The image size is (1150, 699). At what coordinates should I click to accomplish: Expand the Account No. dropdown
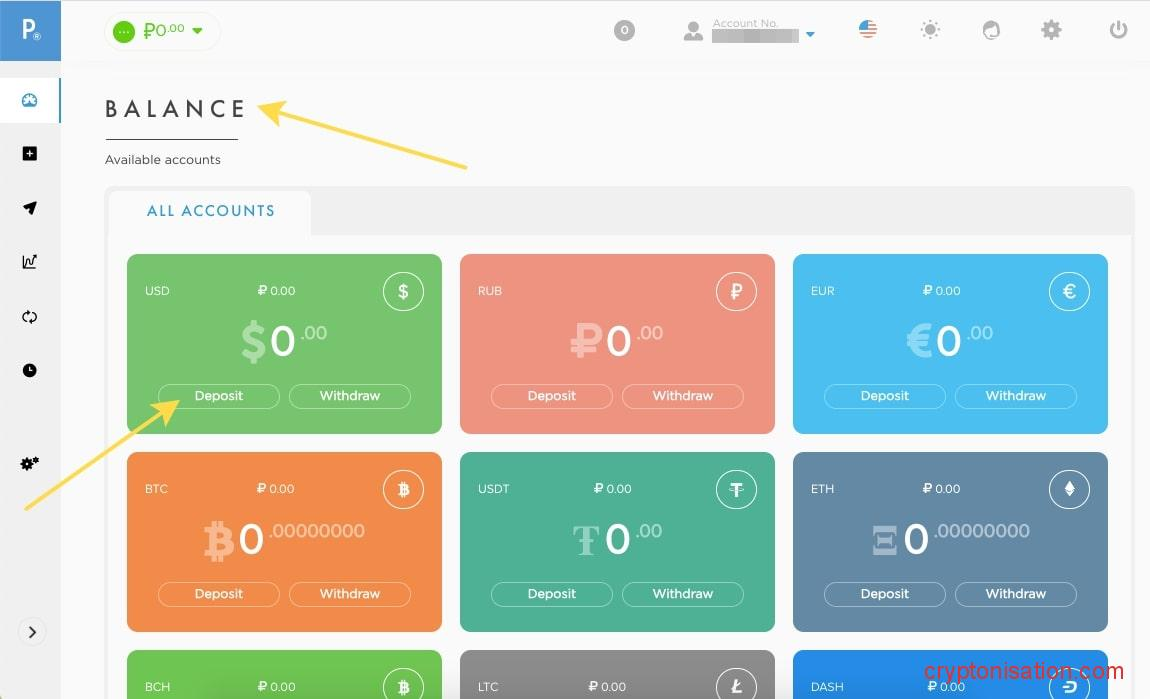coord(809,35)
